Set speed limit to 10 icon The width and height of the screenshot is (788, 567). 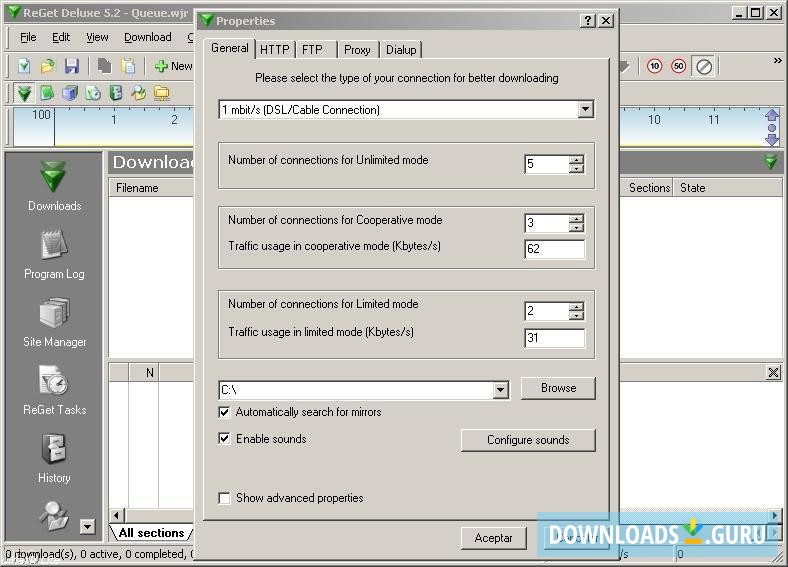pos(654,66)
